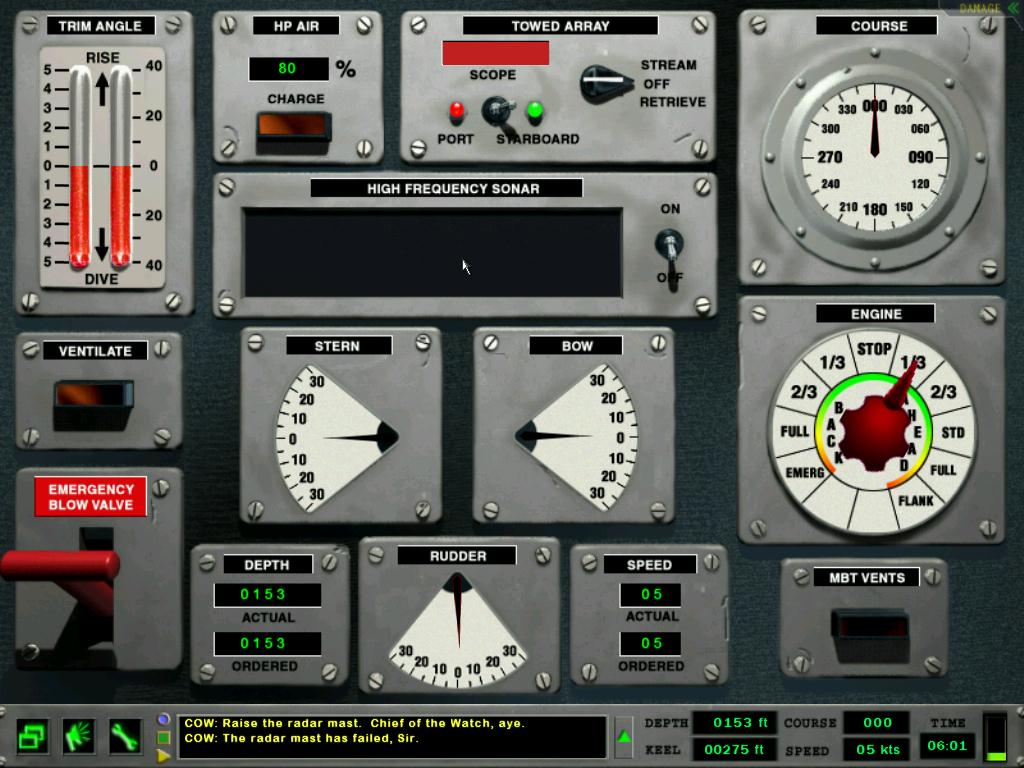Image resolution: width=1024 pixels, height=768 pixels.
Task: Click the green orders megaphone icon
Action: (78, 736)
